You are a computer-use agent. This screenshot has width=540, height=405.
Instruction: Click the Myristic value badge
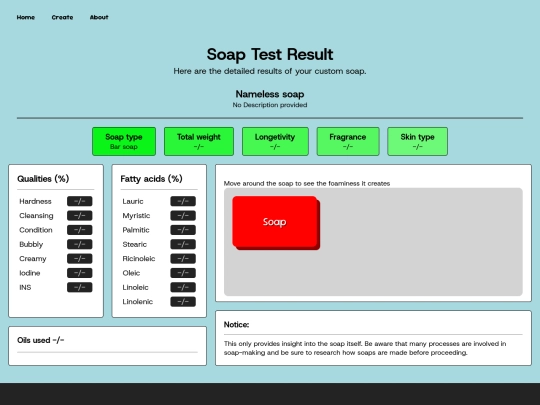point(183,216)
